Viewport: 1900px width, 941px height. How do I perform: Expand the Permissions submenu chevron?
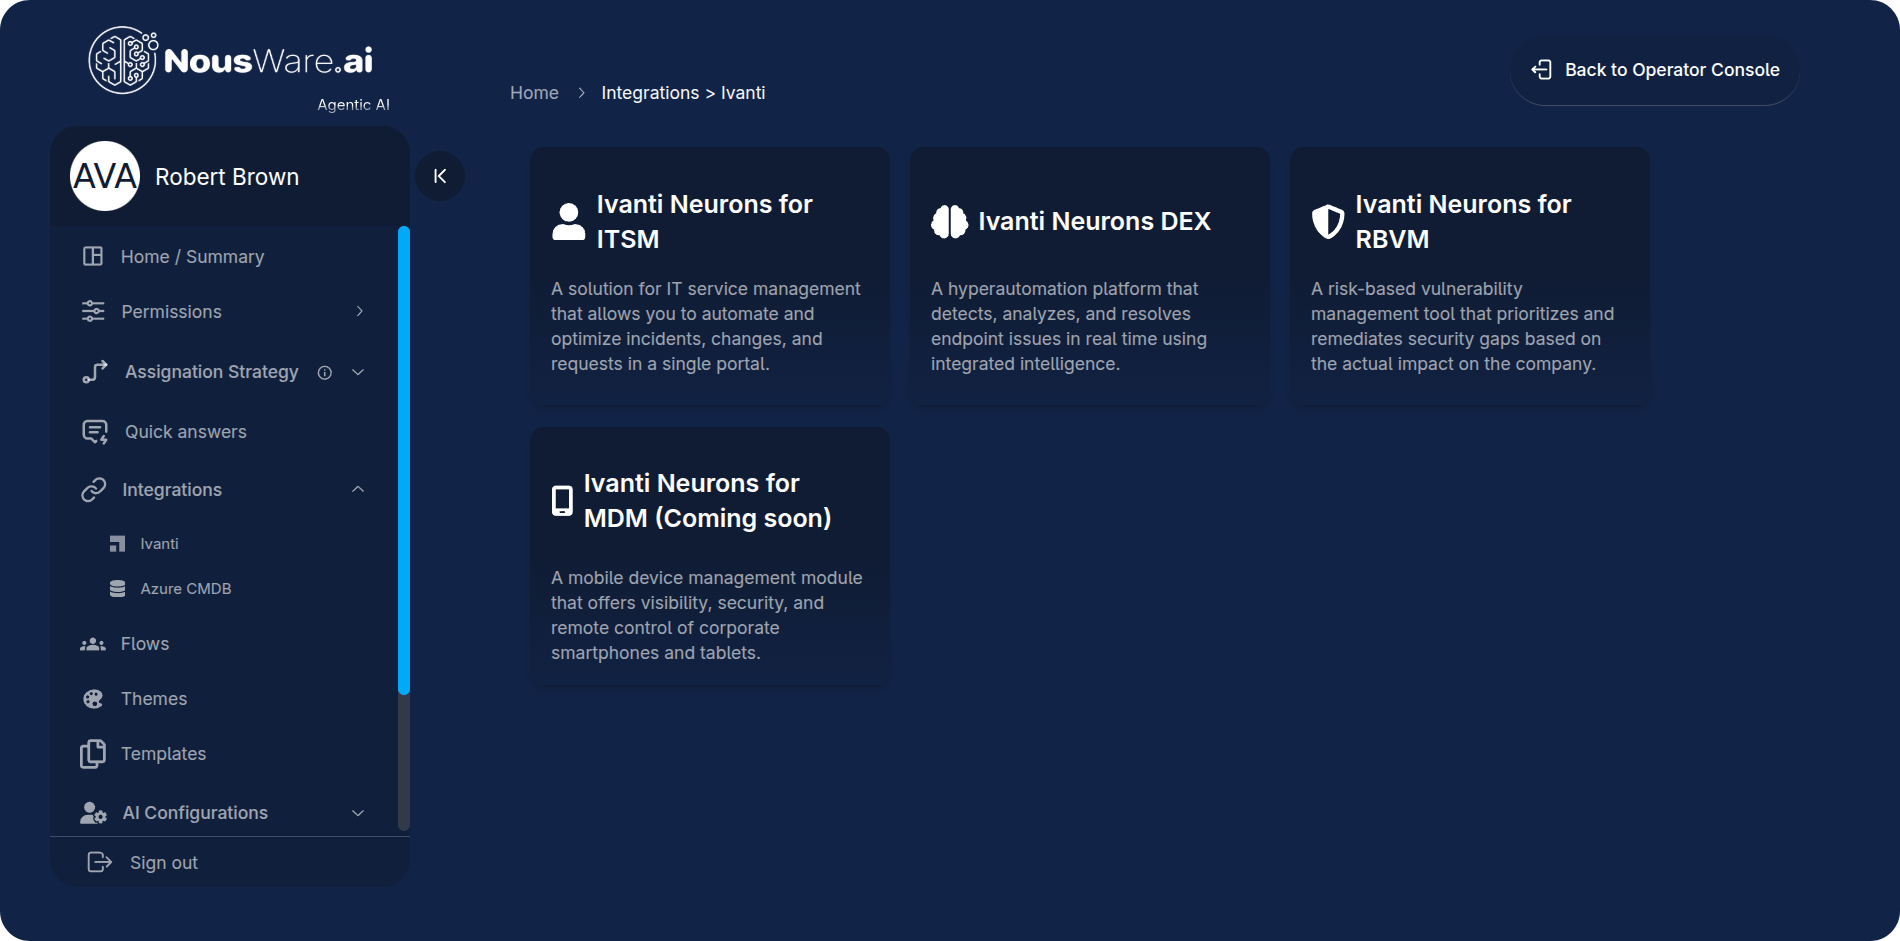click(360, 312)
